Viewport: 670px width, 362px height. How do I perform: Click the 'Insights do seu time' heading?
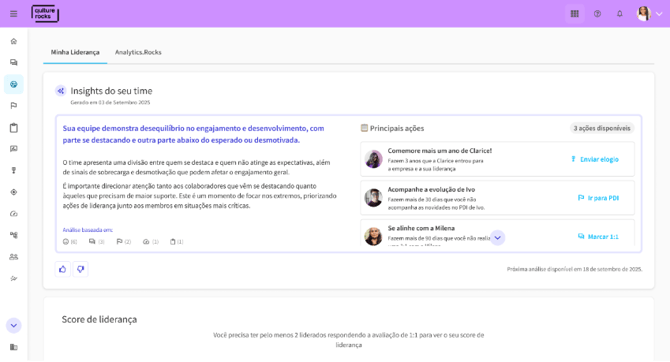[x=111, y=91]
